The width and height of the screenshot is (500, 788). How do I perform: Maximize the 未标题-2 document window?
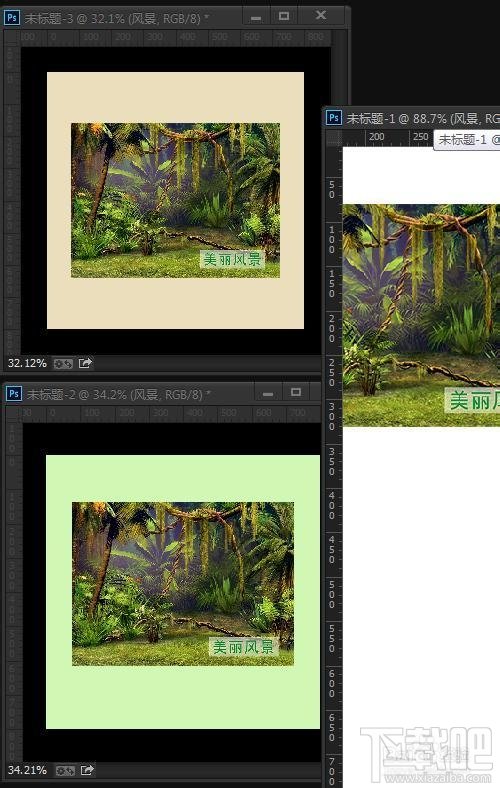(x=296, y=392)
